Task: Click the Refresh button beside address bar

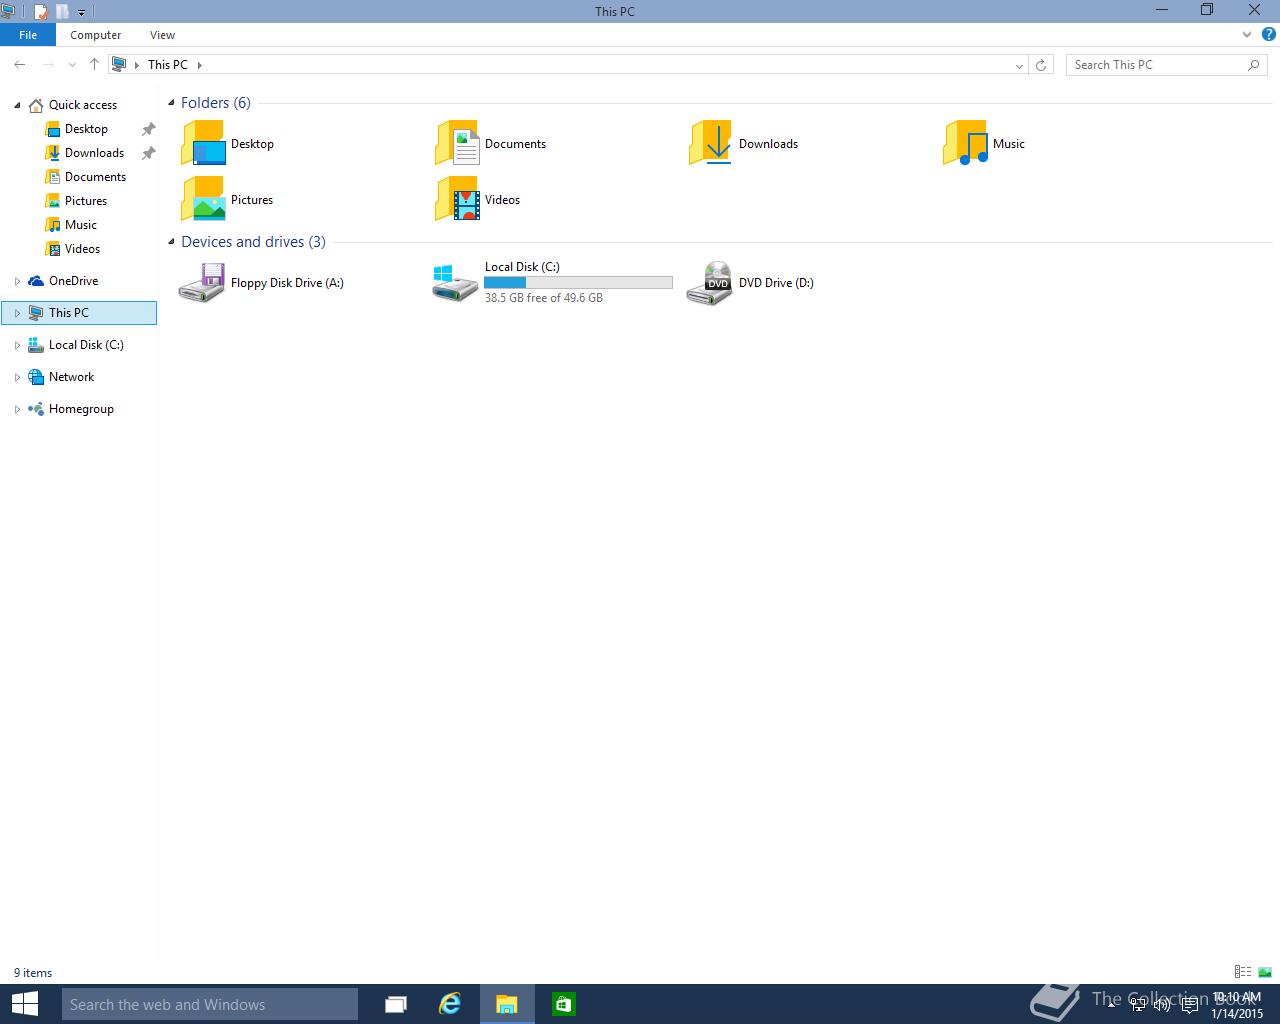Action: point(1041,65)
